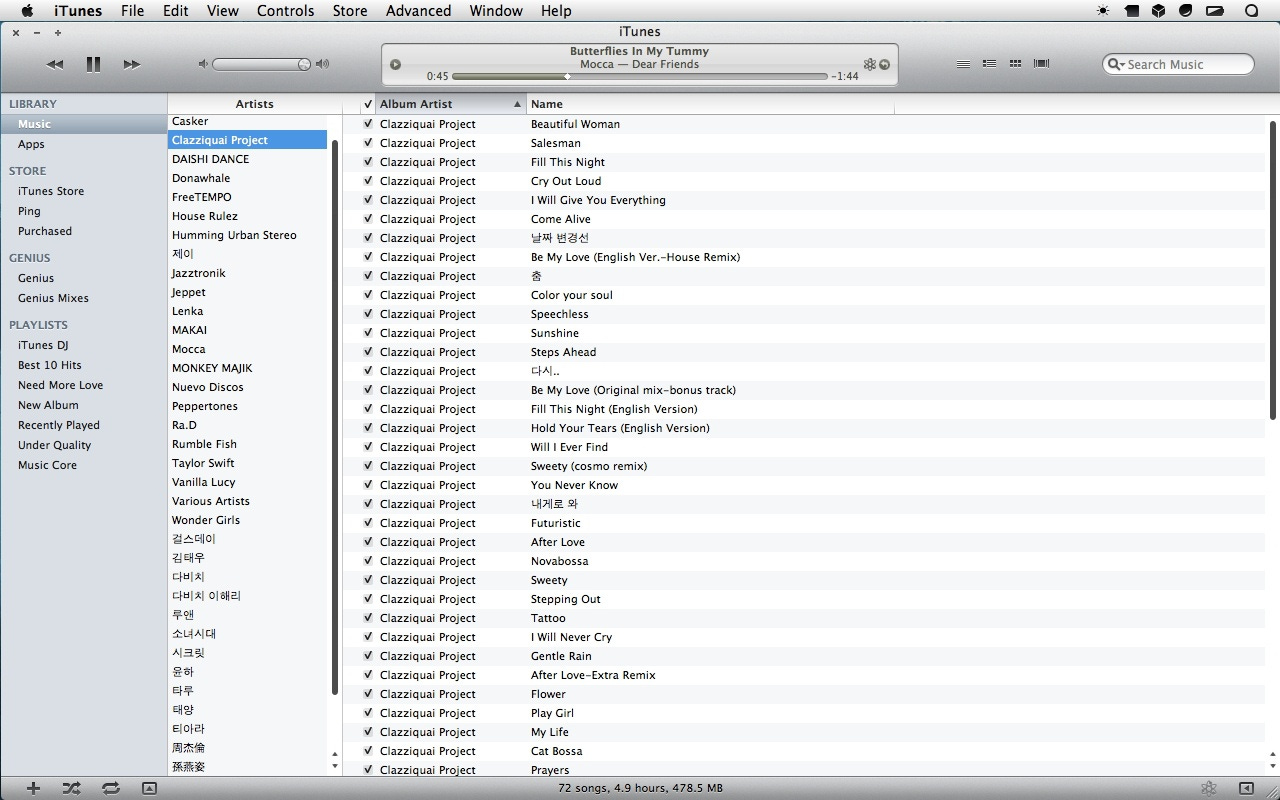Adjust the volume slider knob
This screenshot has width=1280, height=800.
pos(304,64)
